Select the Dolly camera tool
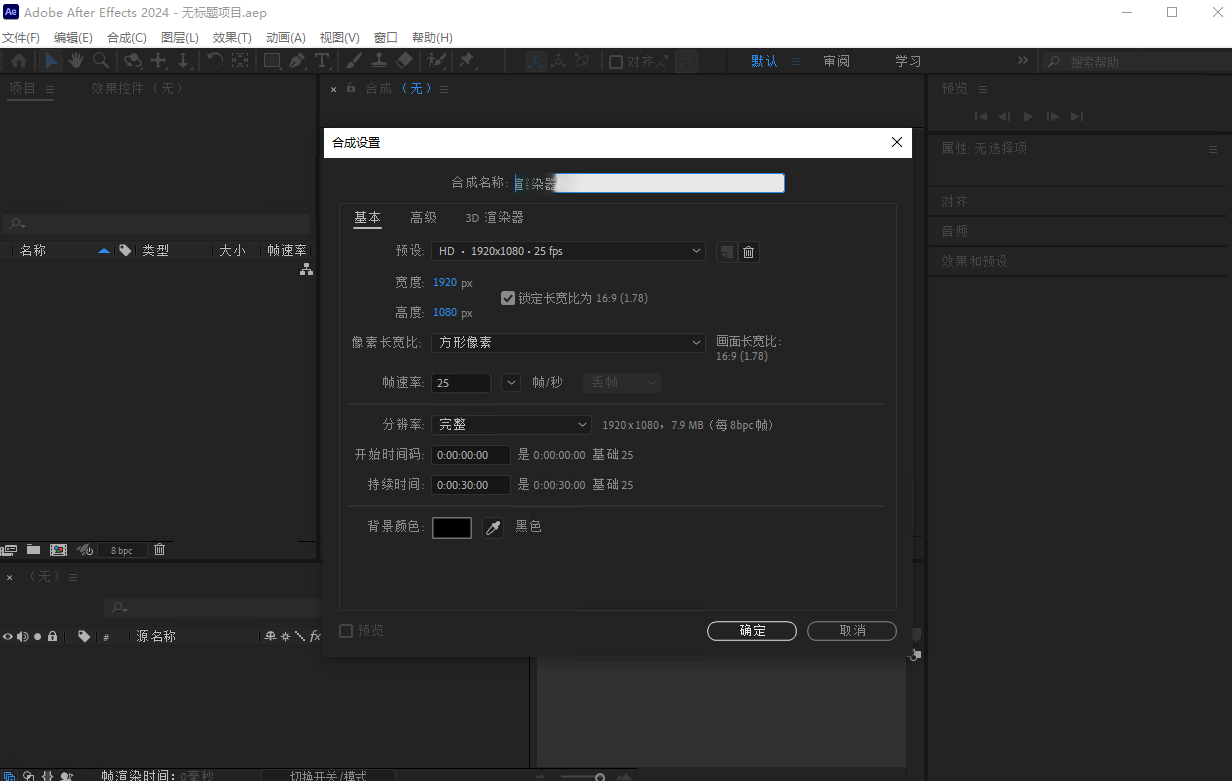Screen dimensions: 1232x781 click(184, 61)
